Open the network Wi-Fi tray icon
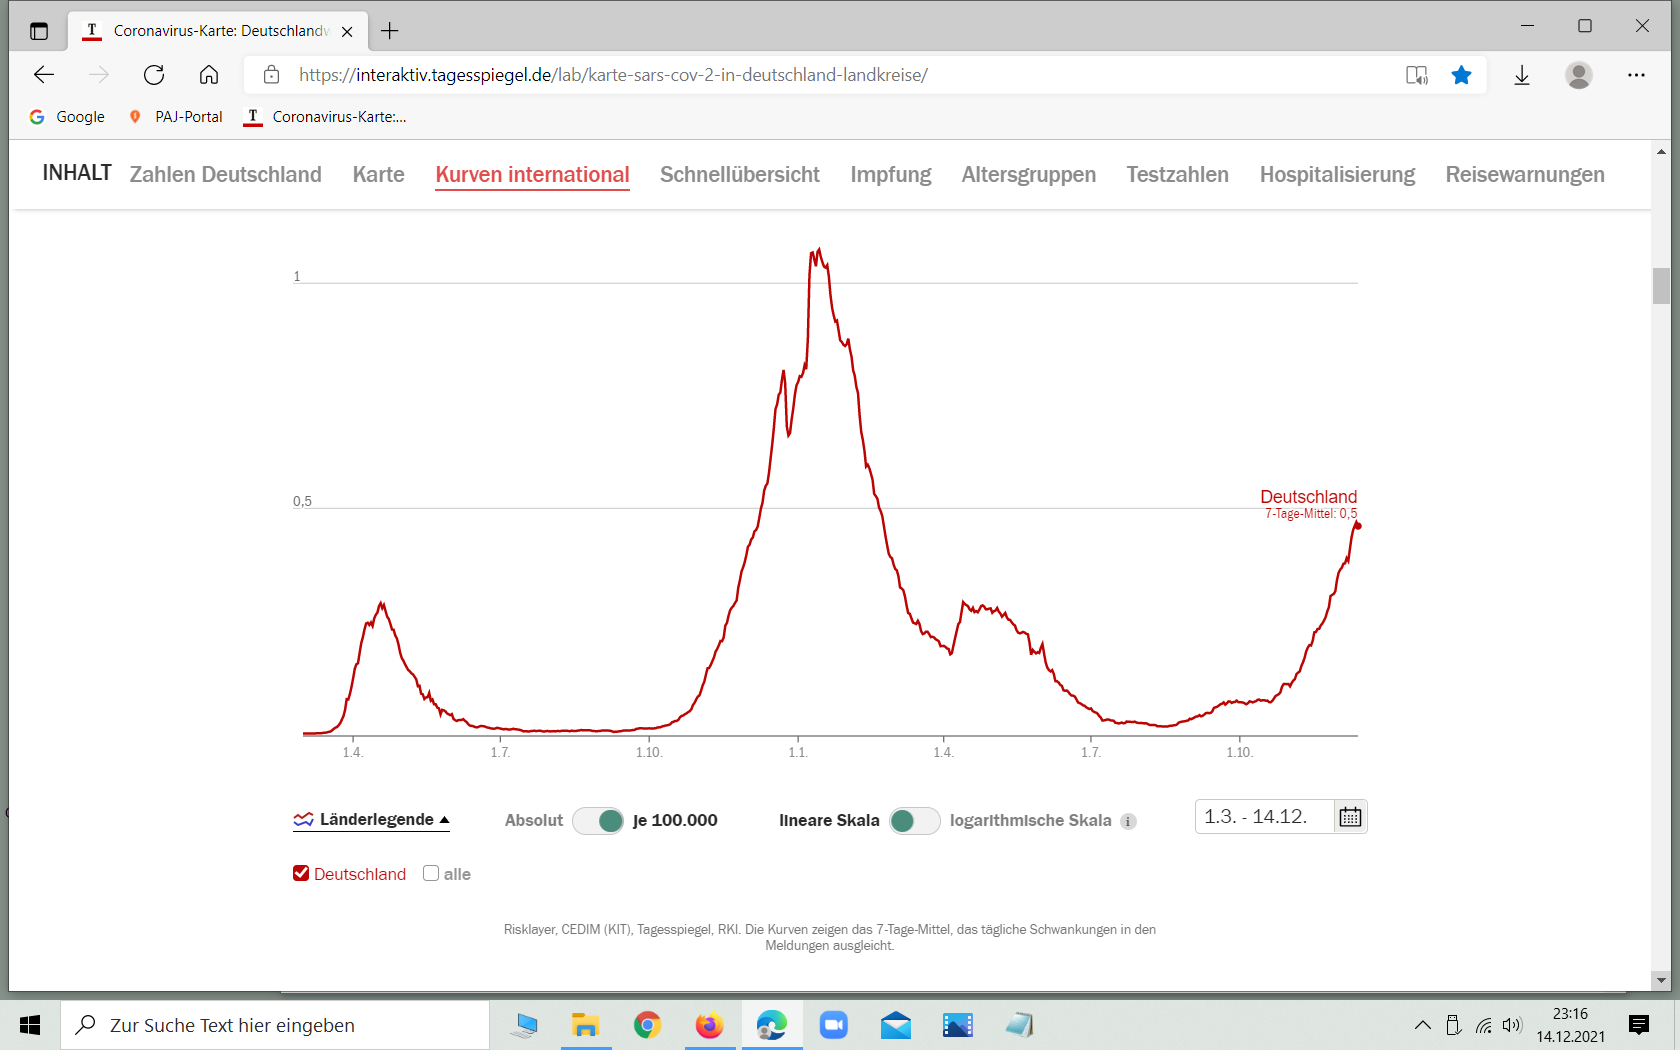 pyautogui.click(x=1483, y=1025)
